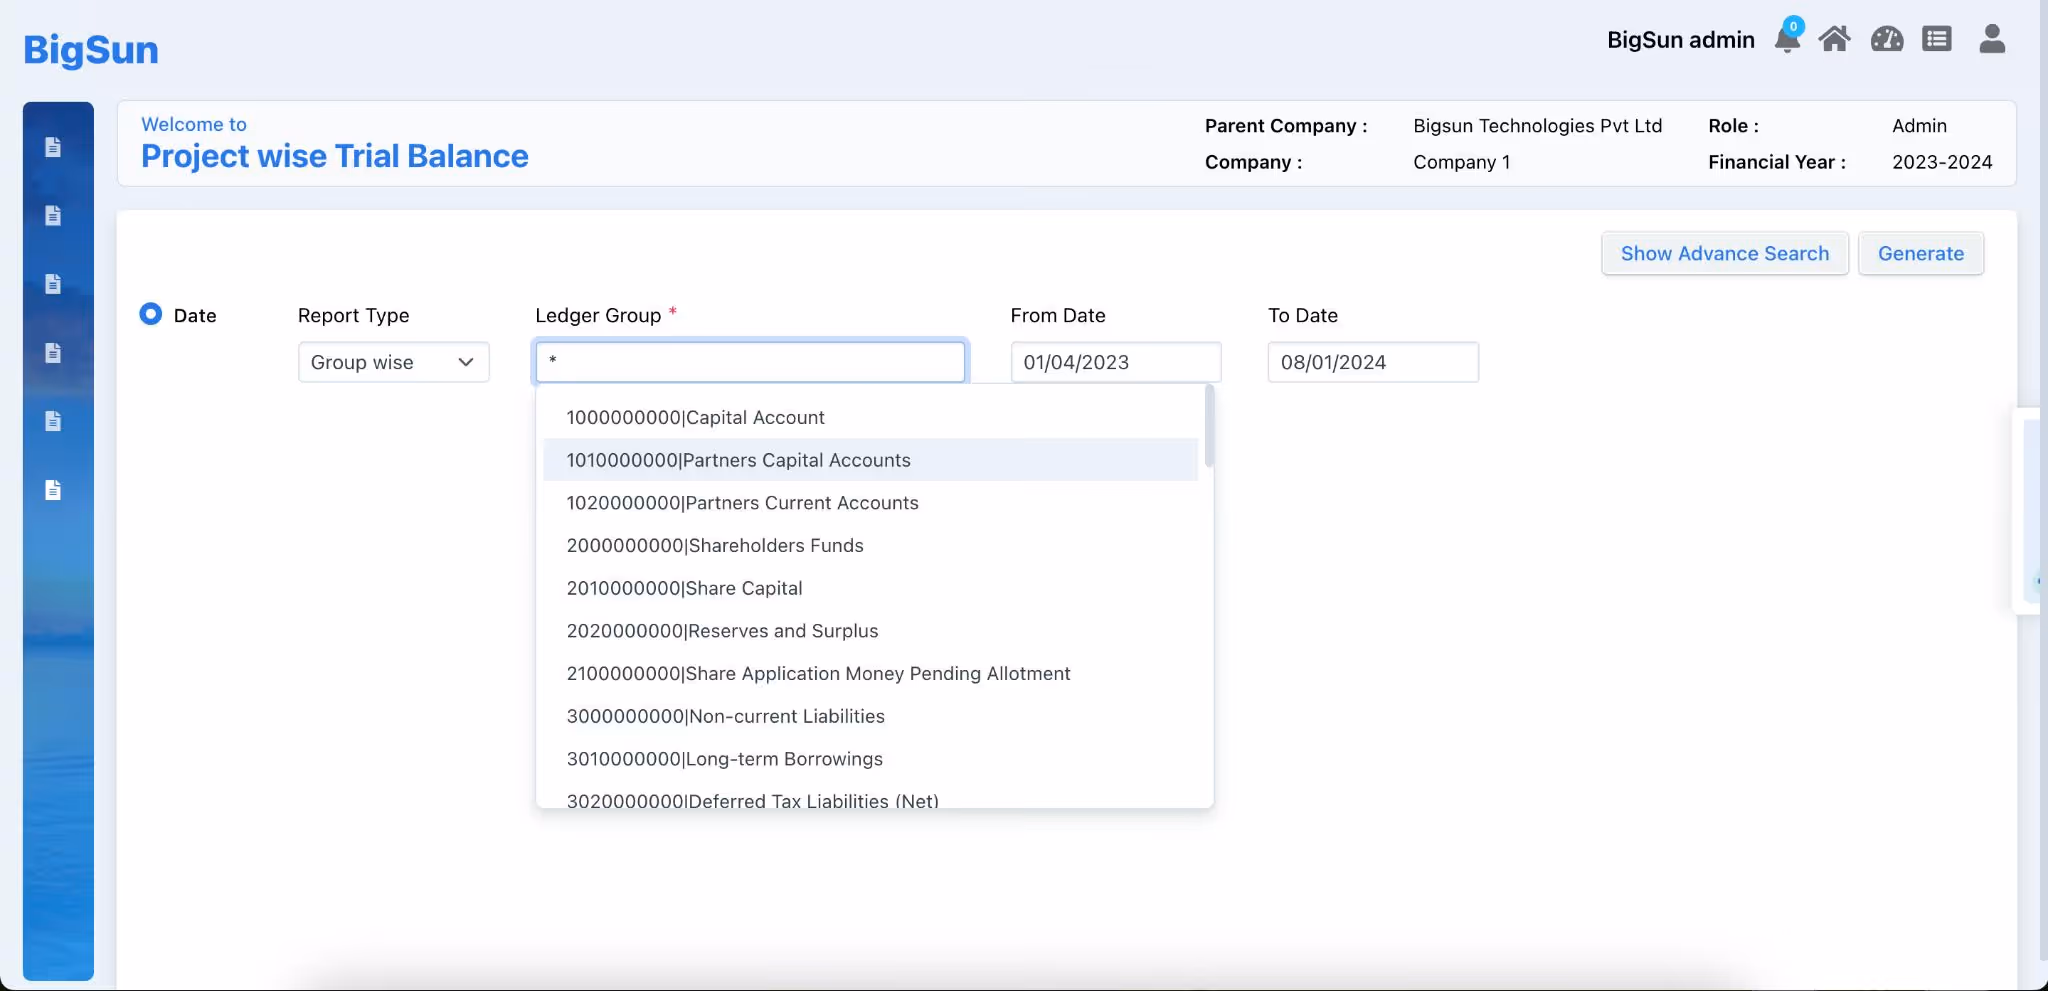Click the BigSun logo
Image resolution: width=2048 pixels, height=991 pixels.
[91, 49]
